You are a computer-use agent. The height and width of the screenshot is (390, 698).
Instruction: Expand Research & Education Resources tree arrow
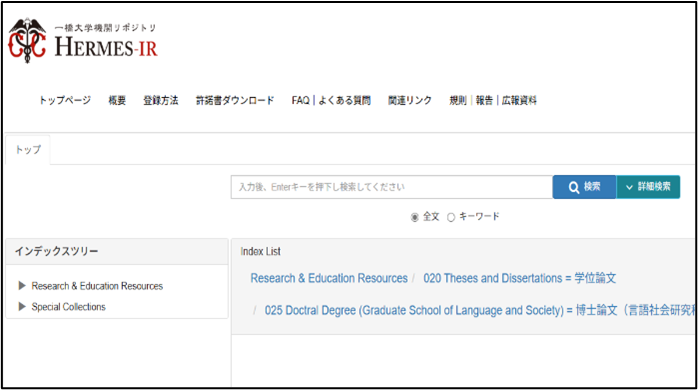(22, 285)
